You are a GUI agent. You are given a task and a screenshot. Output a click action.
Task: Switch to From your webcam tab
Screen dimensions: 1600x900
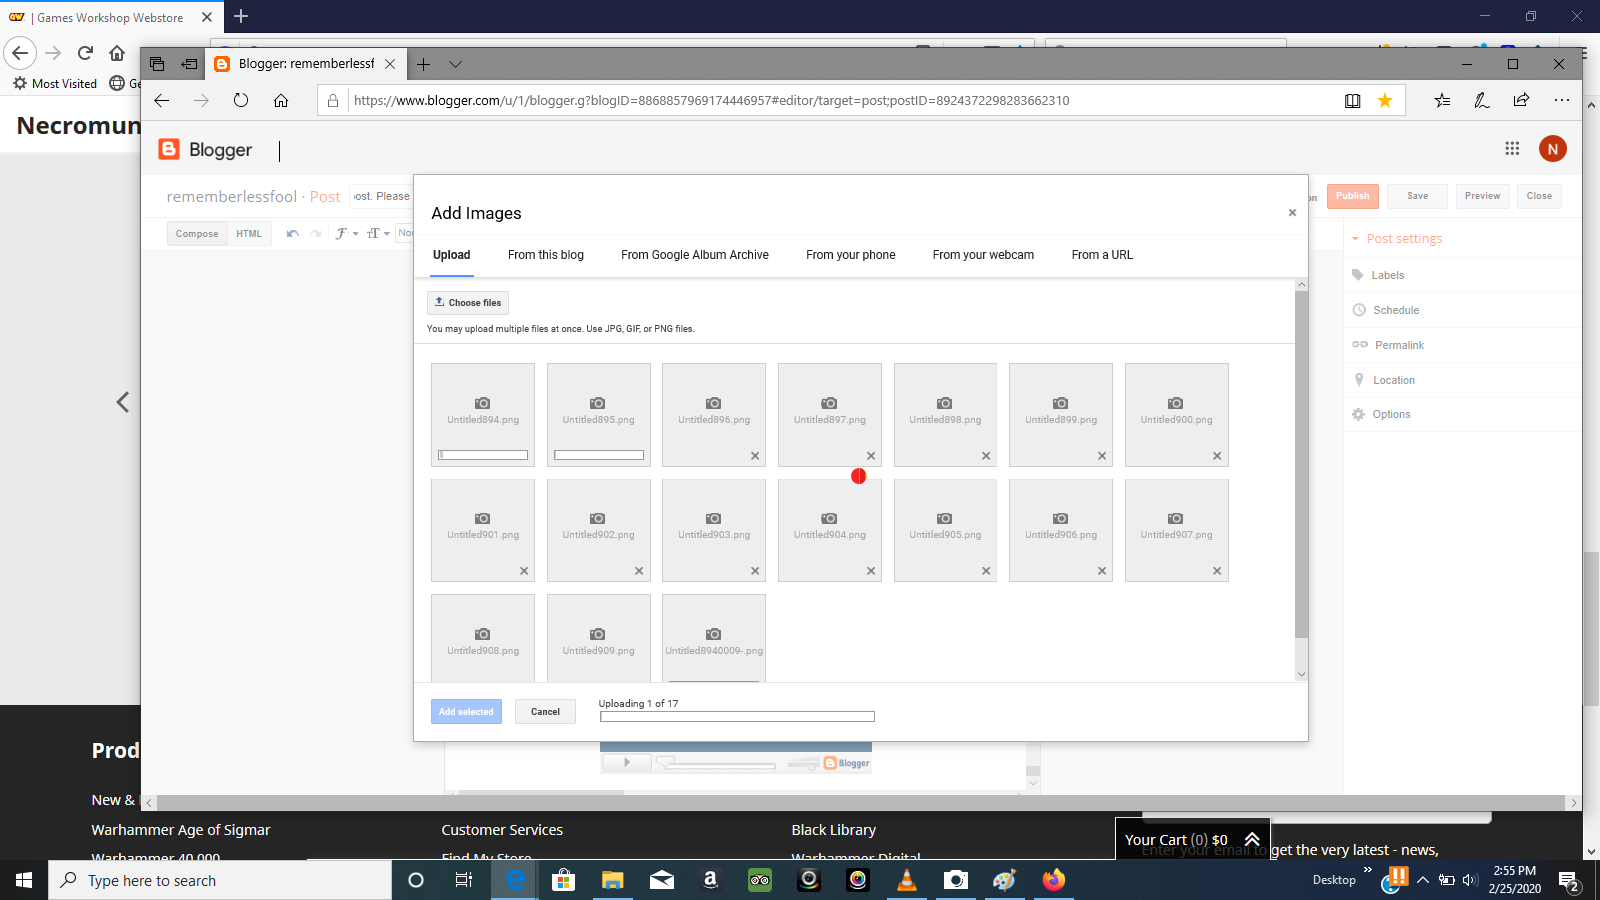(x=983, y=255)
